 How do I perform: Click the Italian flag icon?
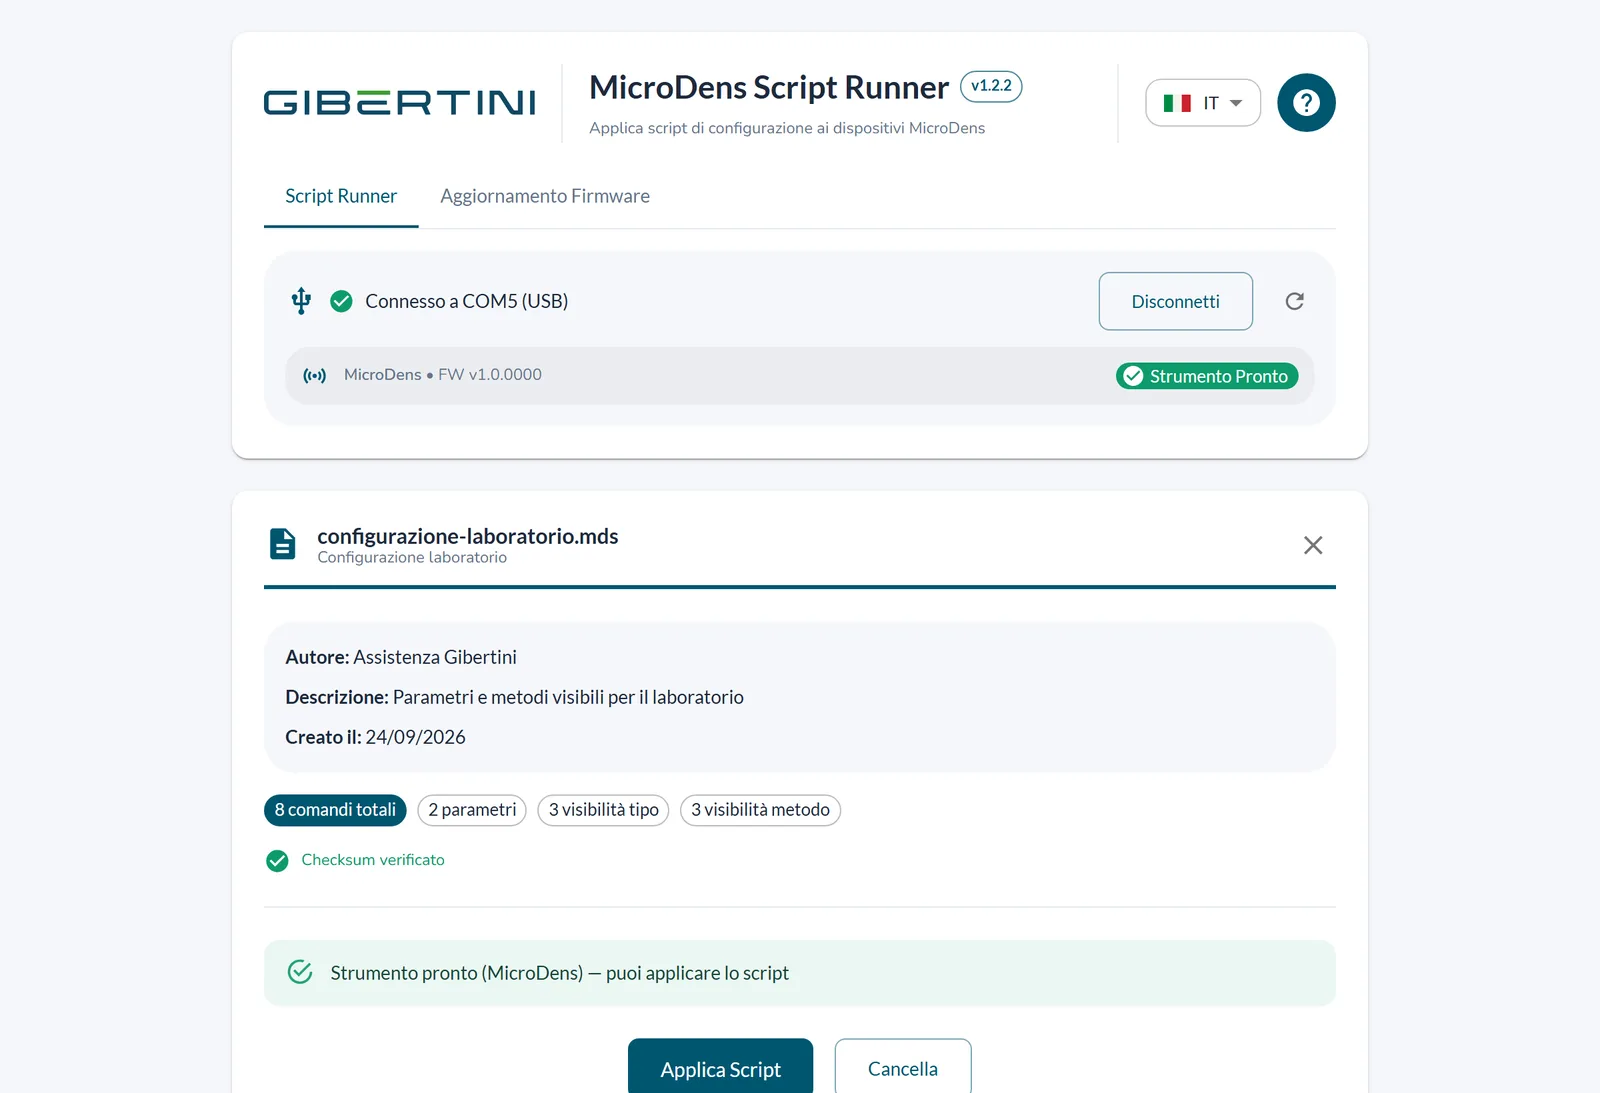pyautogui.click(x=1177, y=103)
